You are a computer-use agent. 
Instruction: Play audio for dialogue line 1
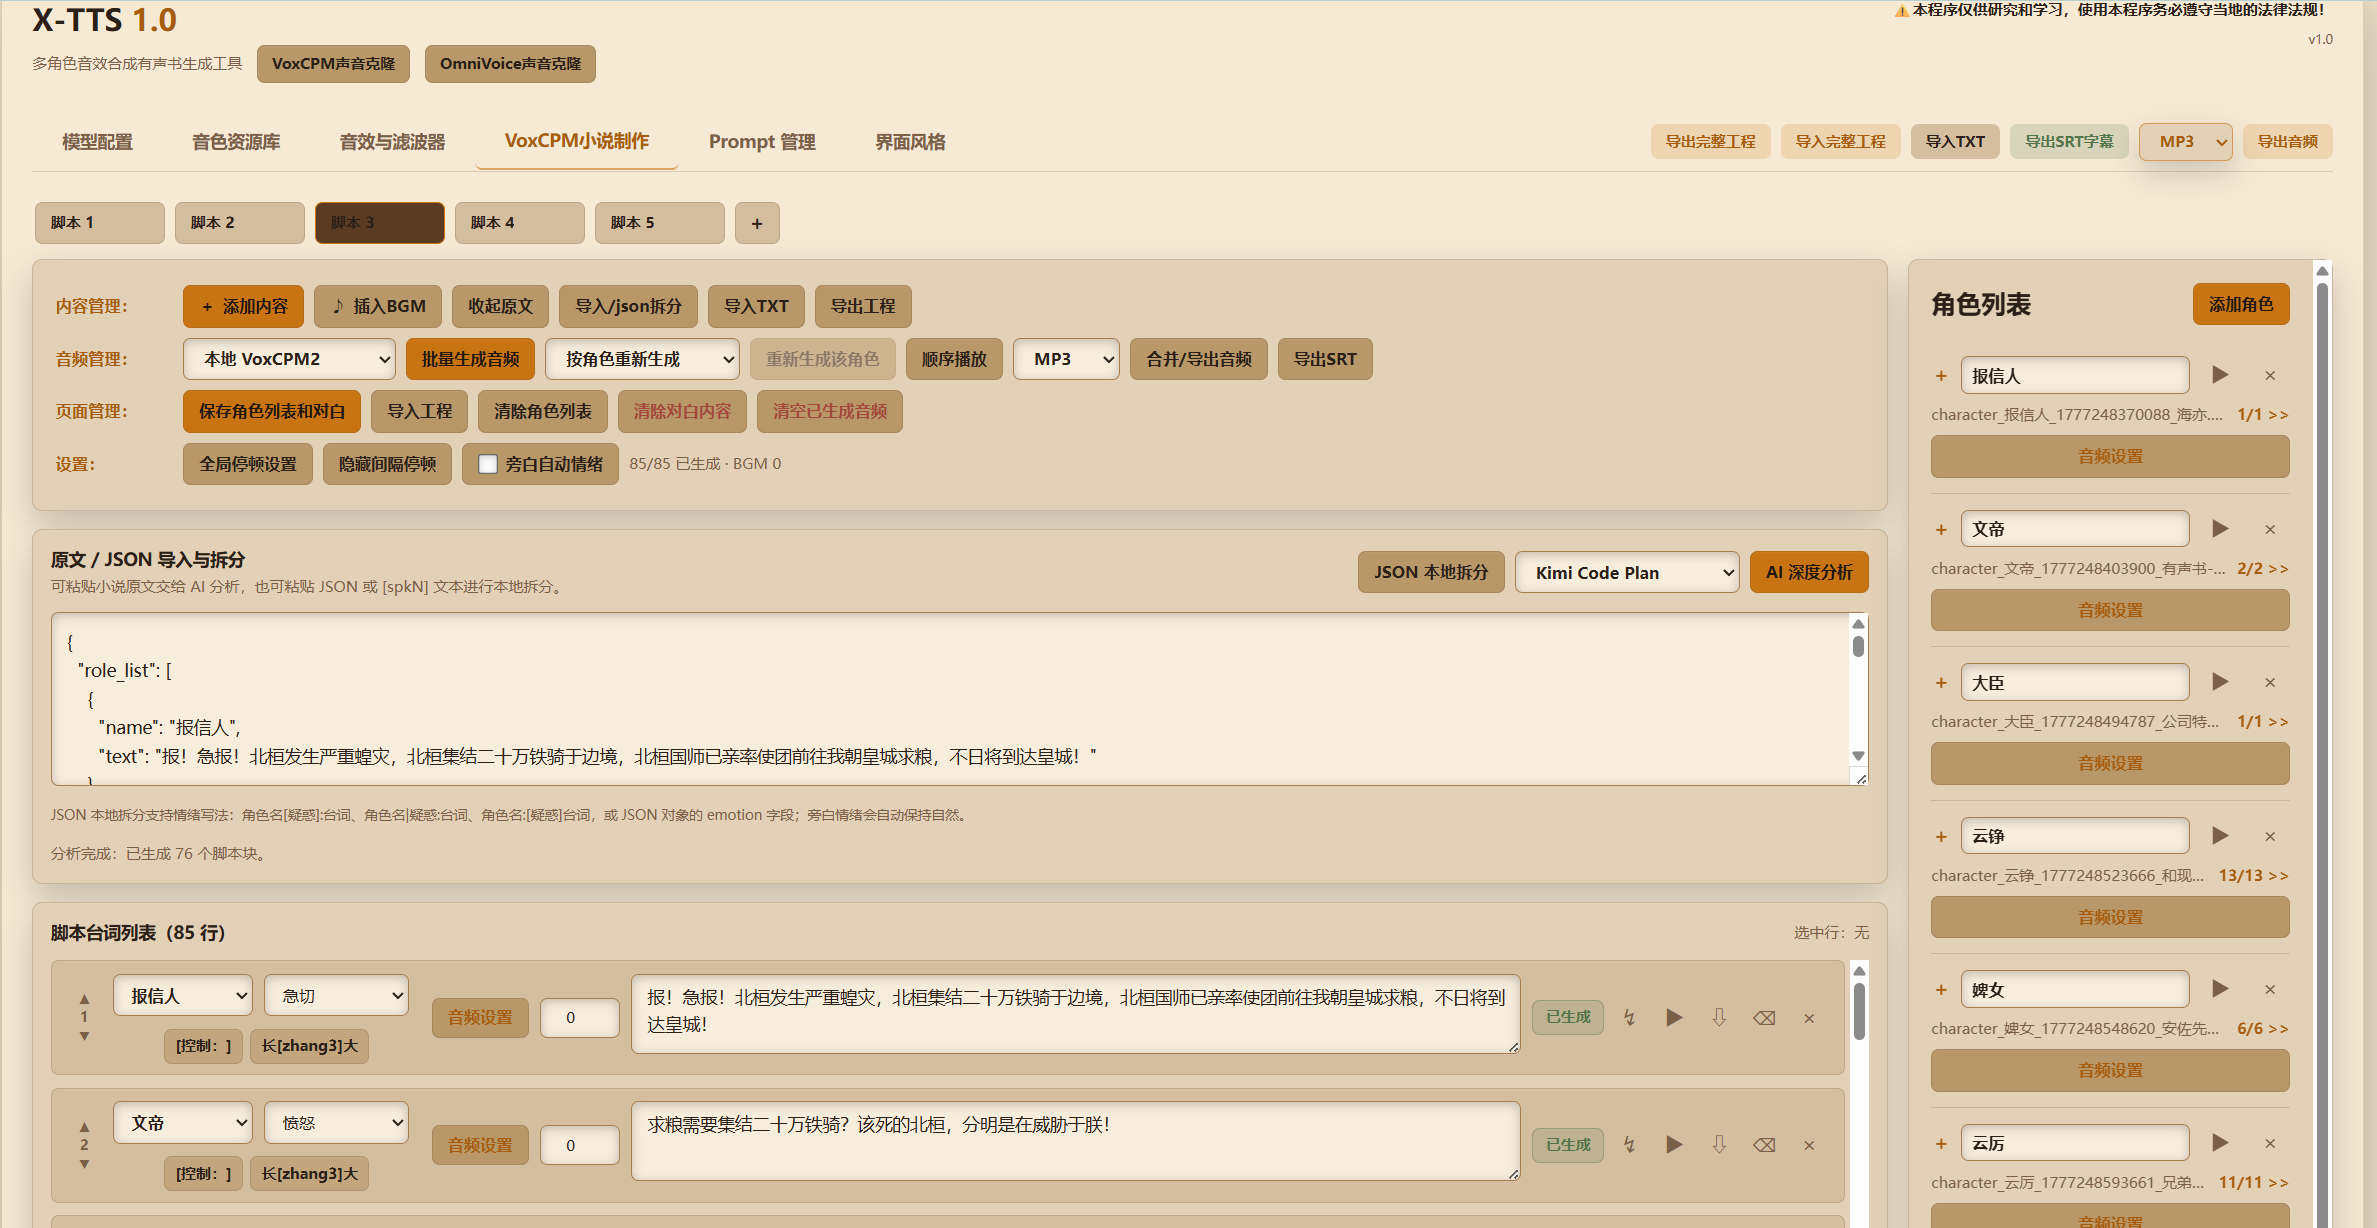pos(1674,1017)
